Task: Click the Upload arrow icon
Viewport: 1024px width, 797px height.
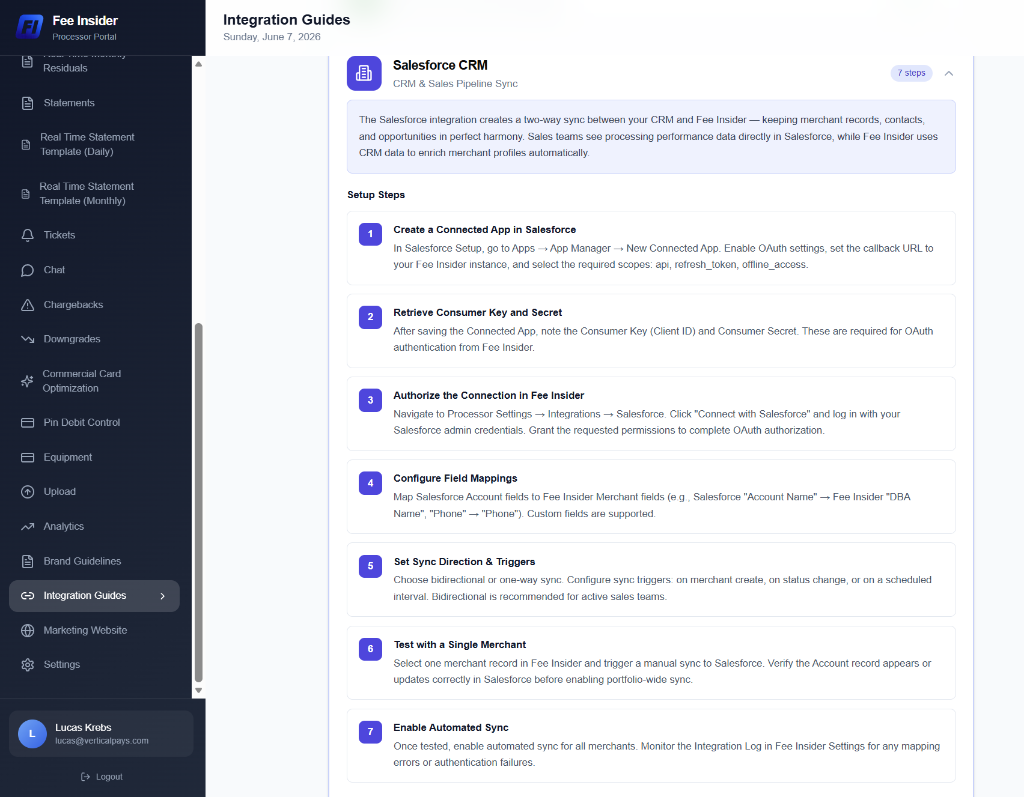Action: pyautogui.click(x=27, y=492)
